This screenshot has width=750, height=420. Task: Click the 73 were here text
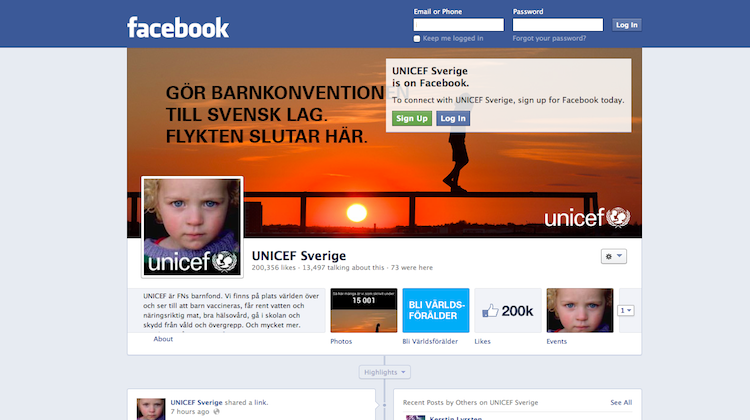click(x=412, y=267)
